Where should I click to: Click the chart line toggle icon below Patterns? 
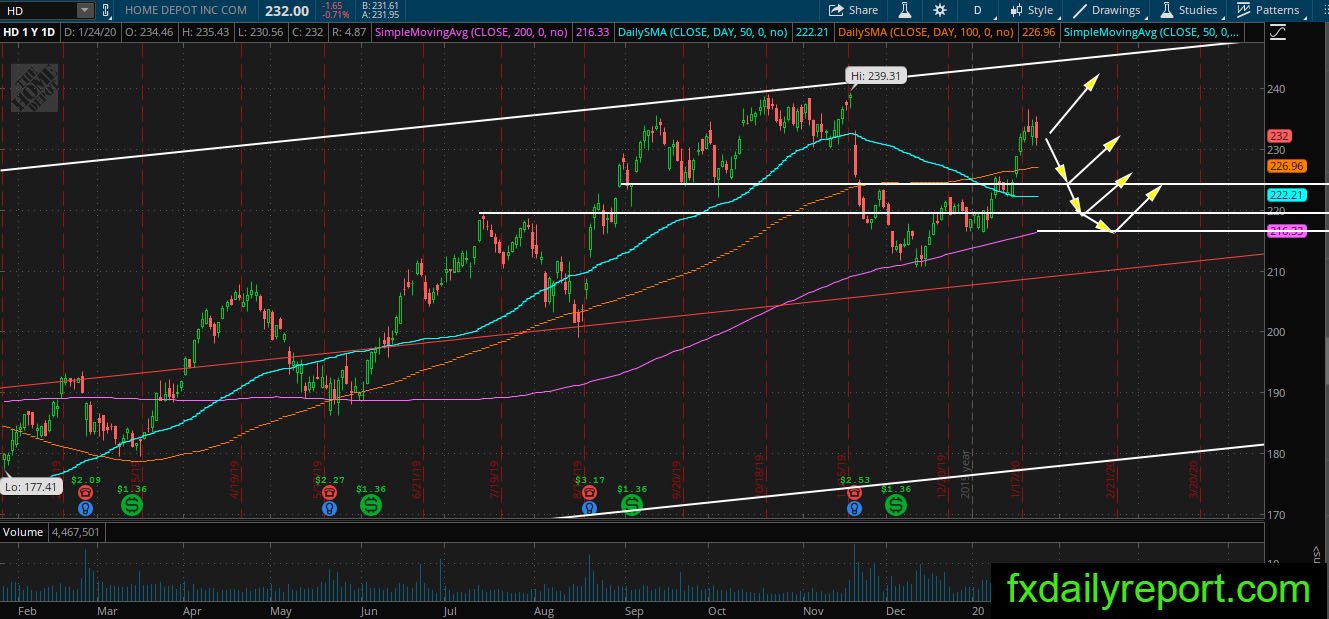(1277, 33)
